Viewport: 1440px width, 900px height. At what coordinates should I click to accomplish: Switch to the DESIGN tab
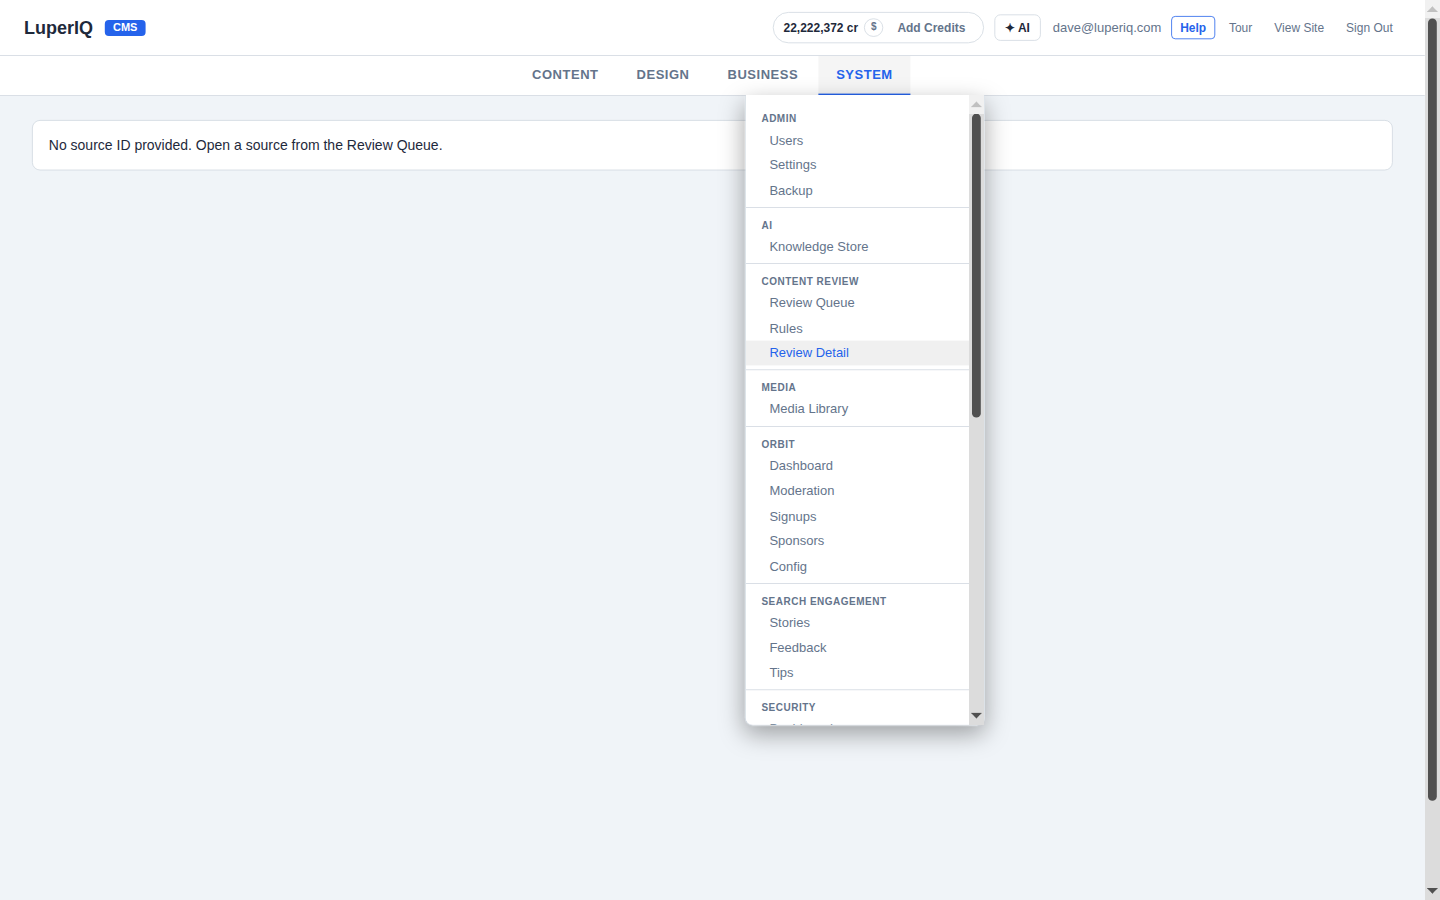662,74
